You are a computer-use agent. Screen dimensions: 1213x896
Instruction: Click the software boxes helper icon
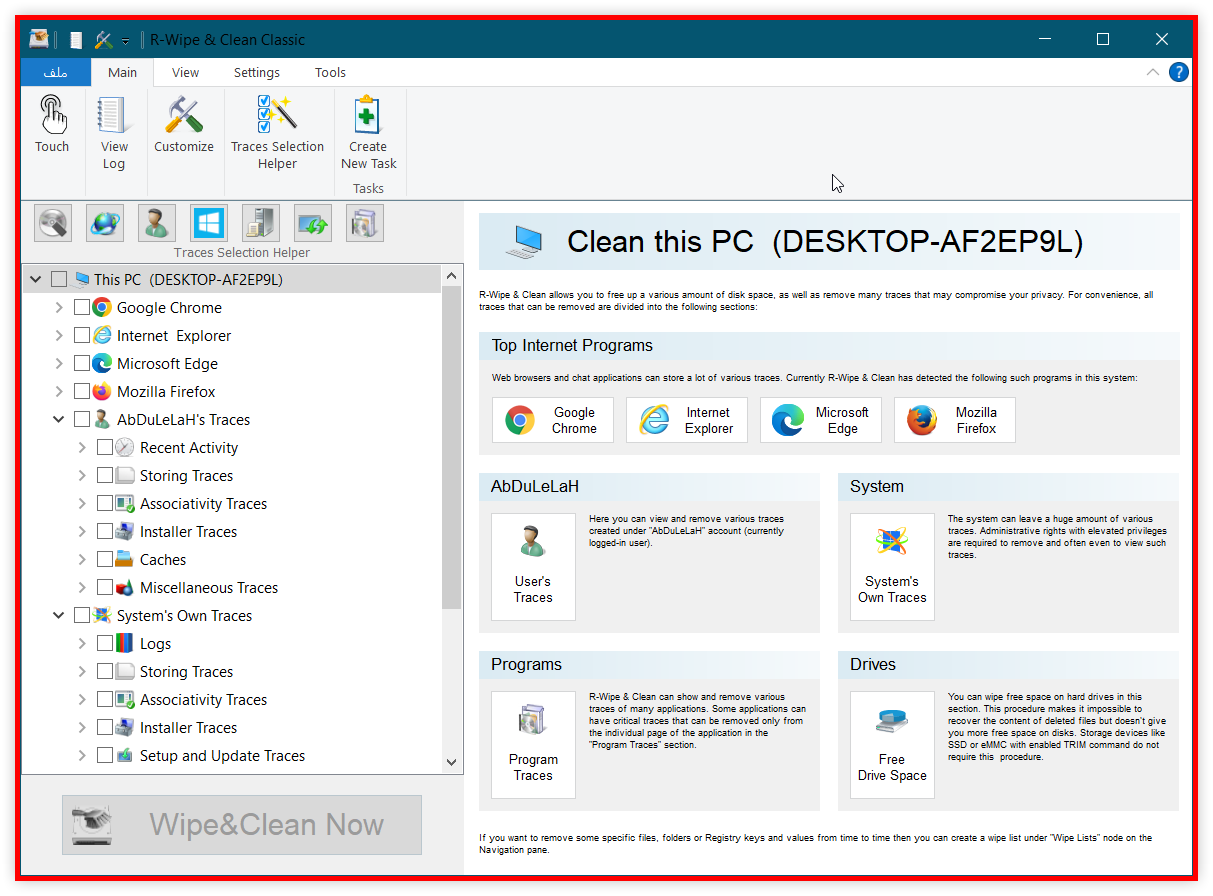pos(365,223)
